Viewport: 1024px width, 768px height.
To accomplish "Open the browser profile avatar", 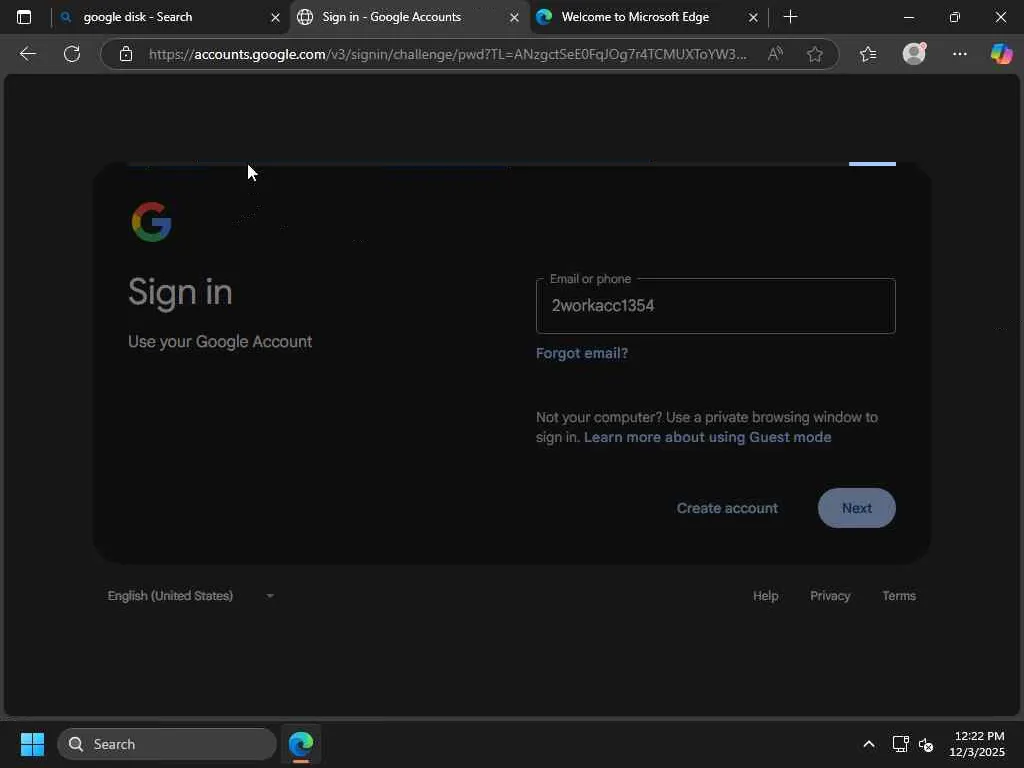I will (x=914, y=54).
